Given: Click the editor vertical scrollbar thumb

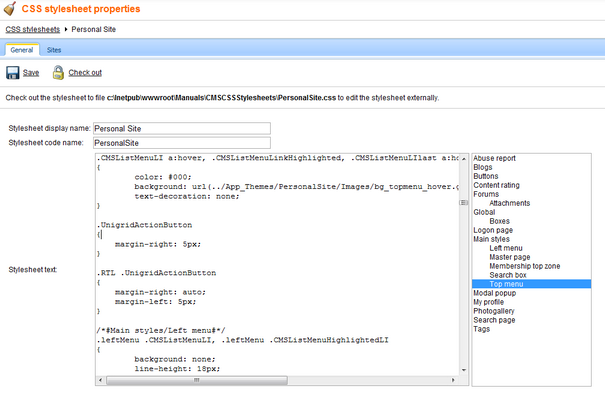Looking at the screenshot, I should click(464, 203).
